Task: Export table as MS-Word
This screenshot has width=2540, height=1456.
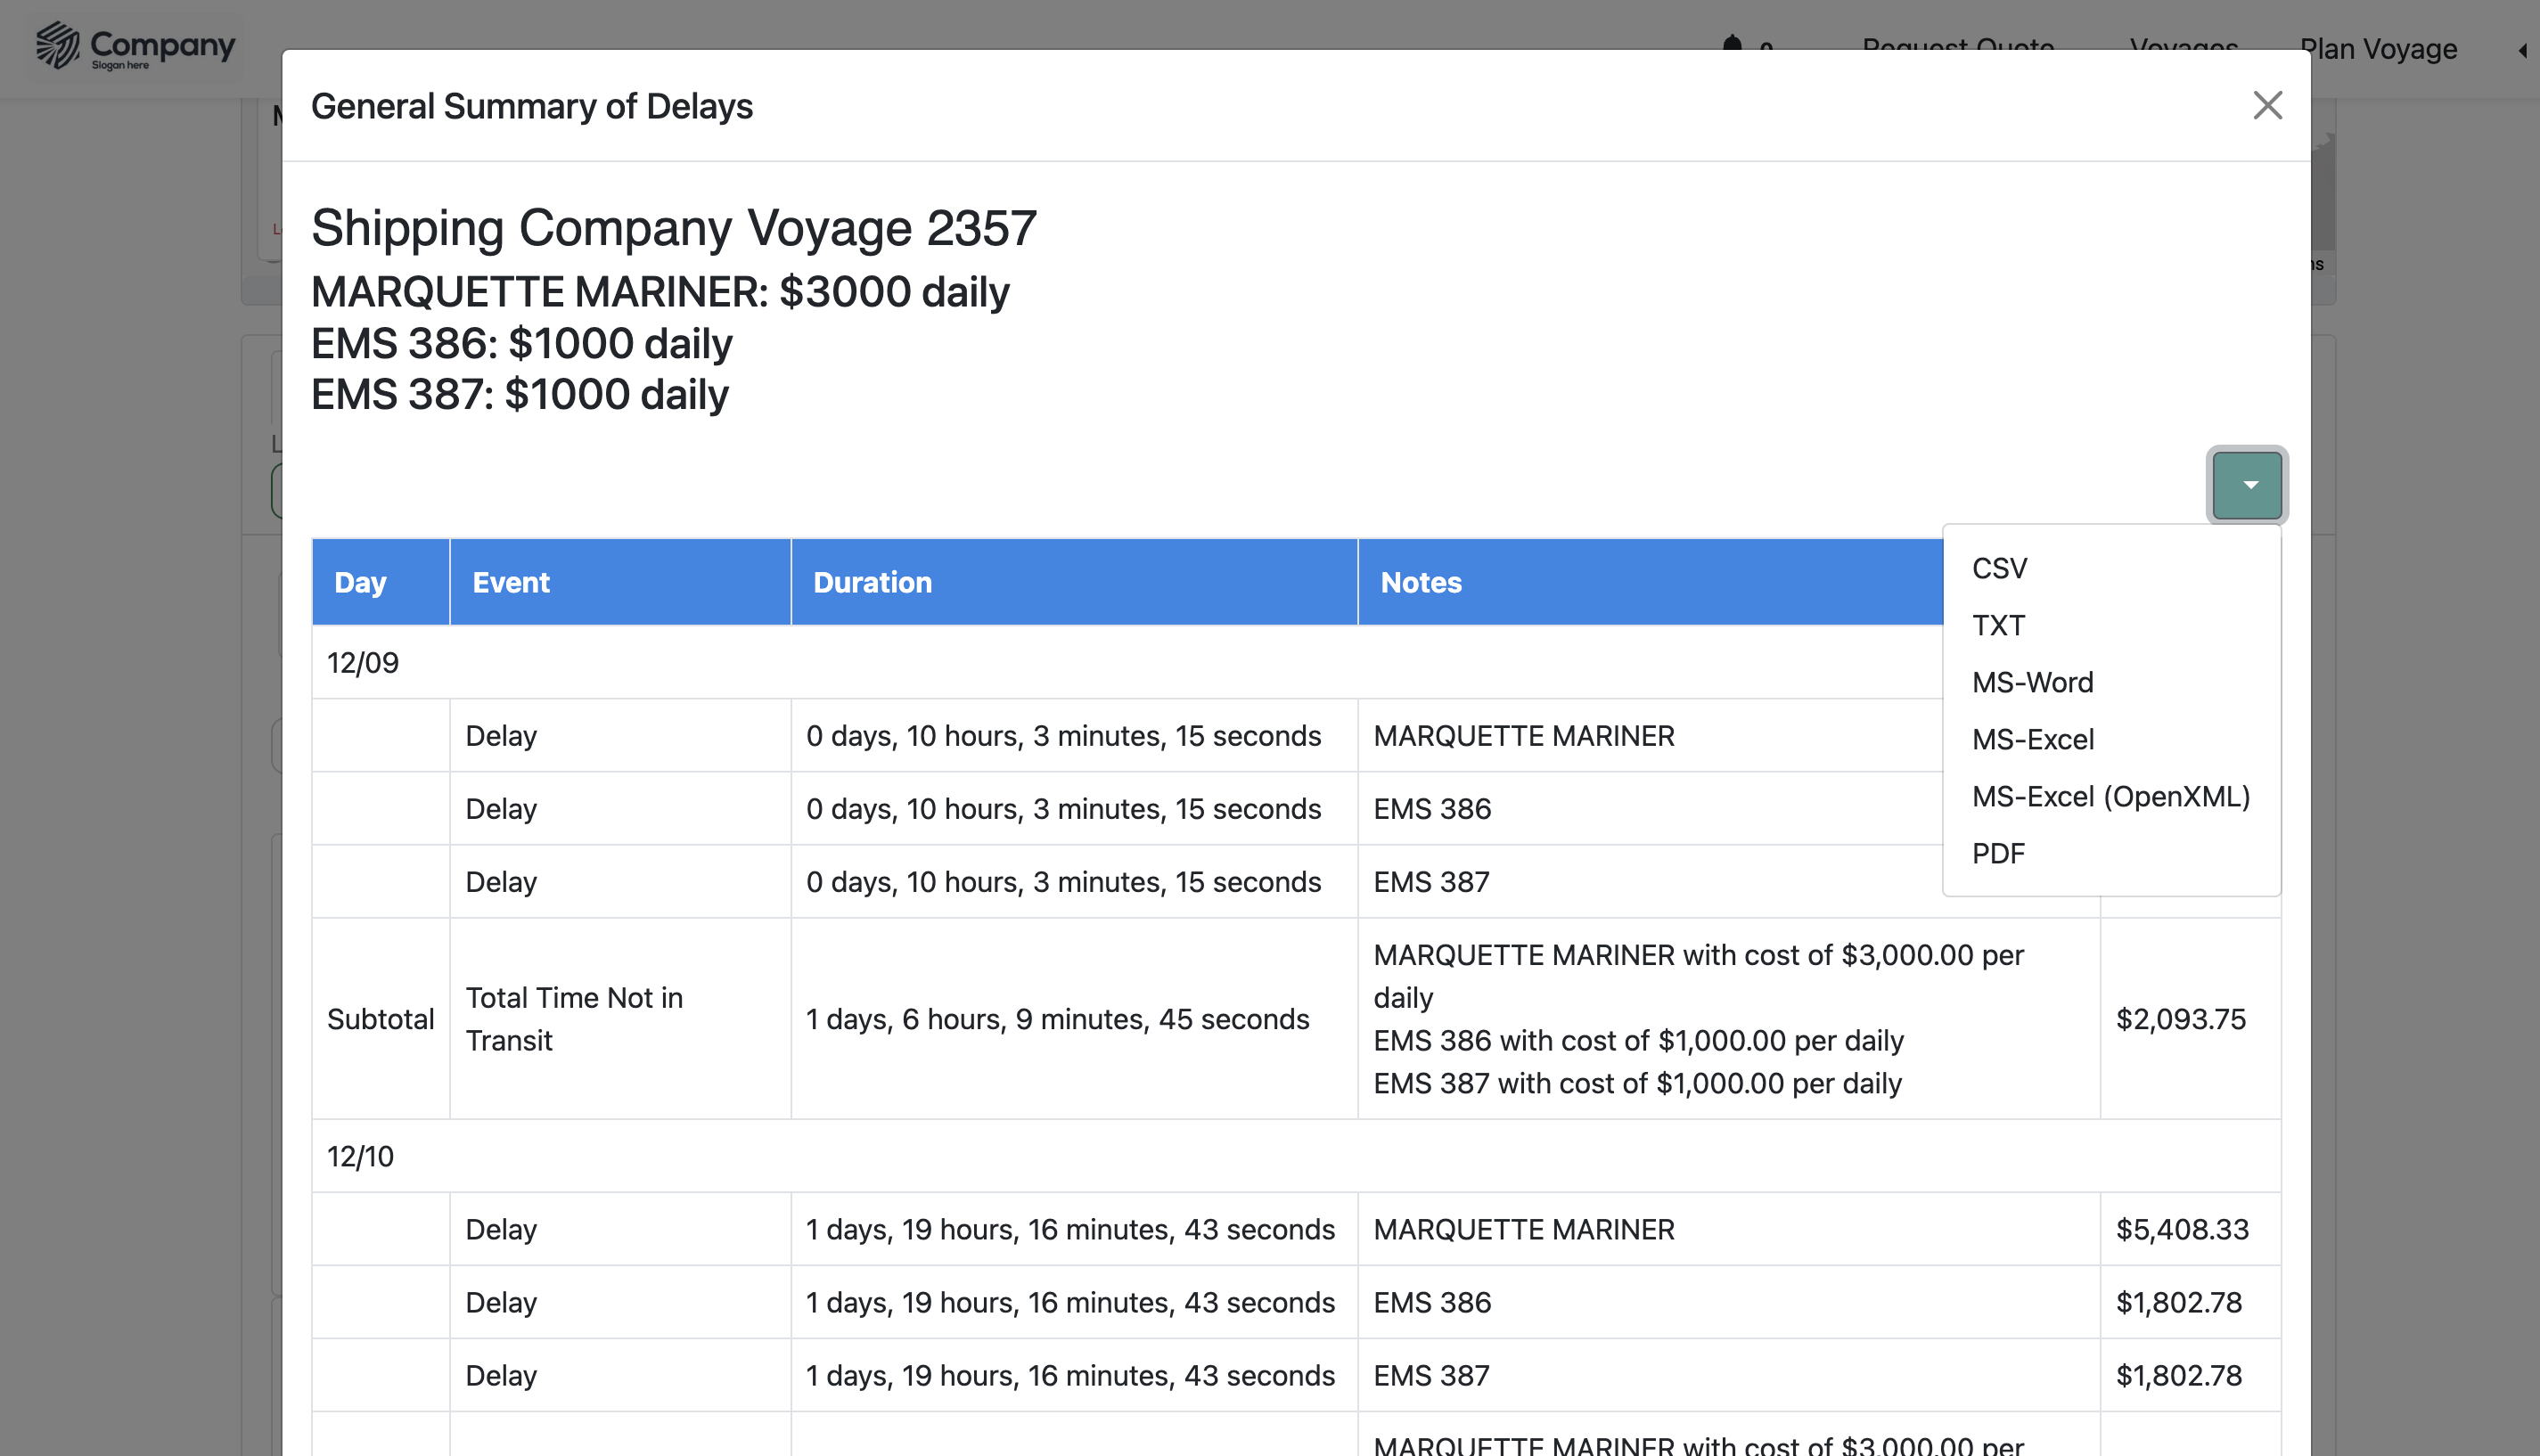Action: click(2032, 682)
